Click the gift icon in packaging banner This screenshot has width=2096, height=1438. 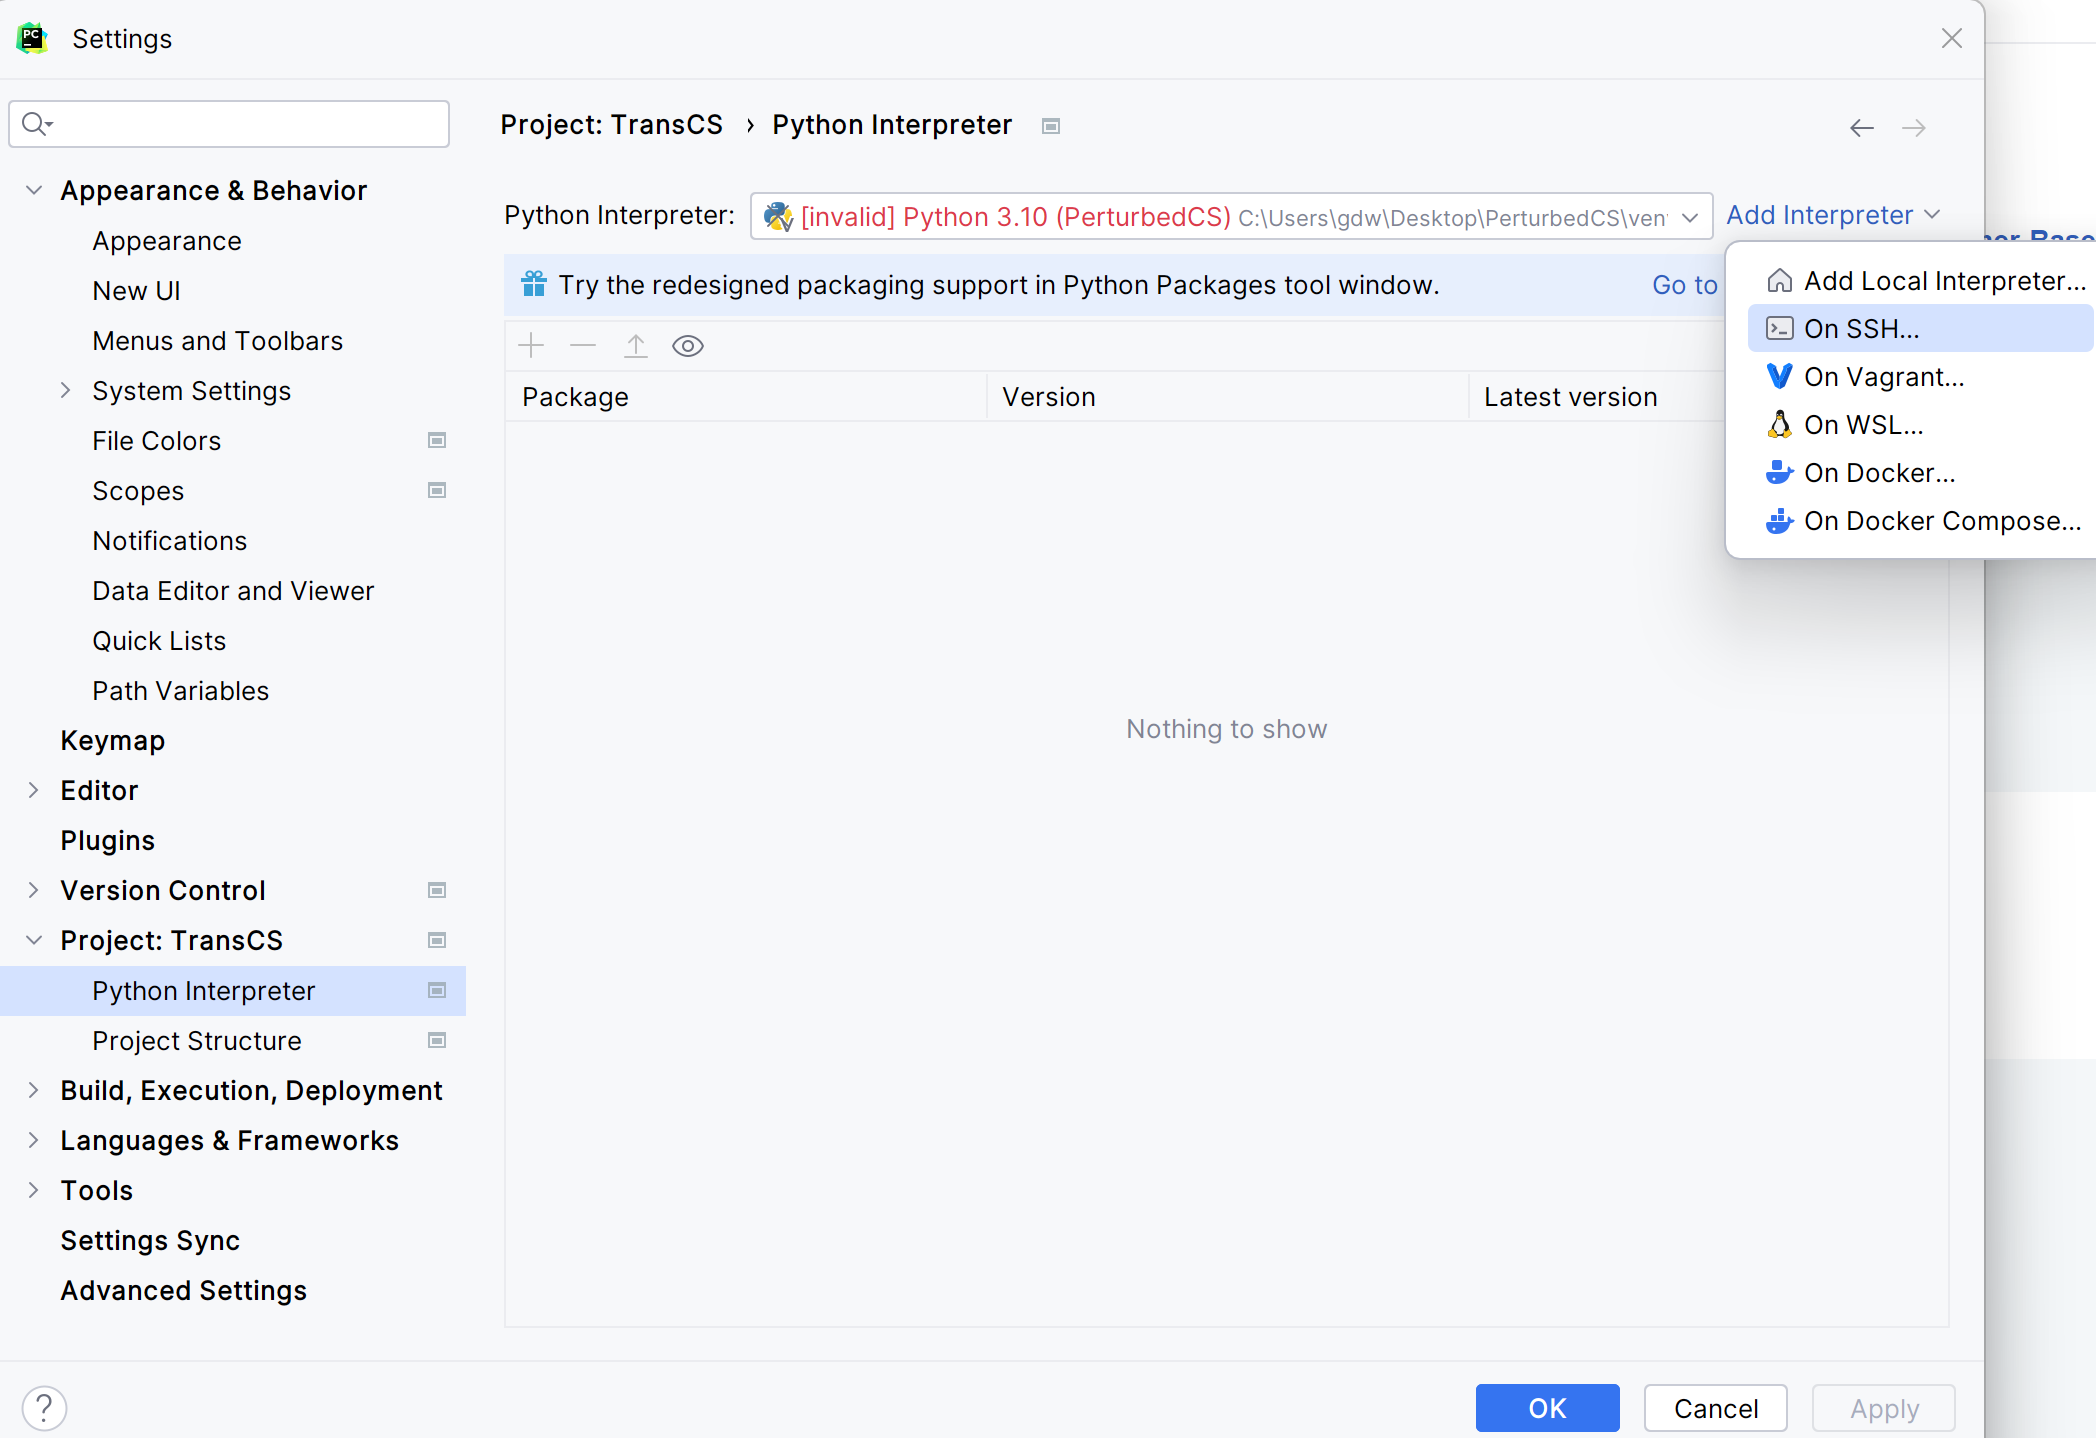(534, 285)
